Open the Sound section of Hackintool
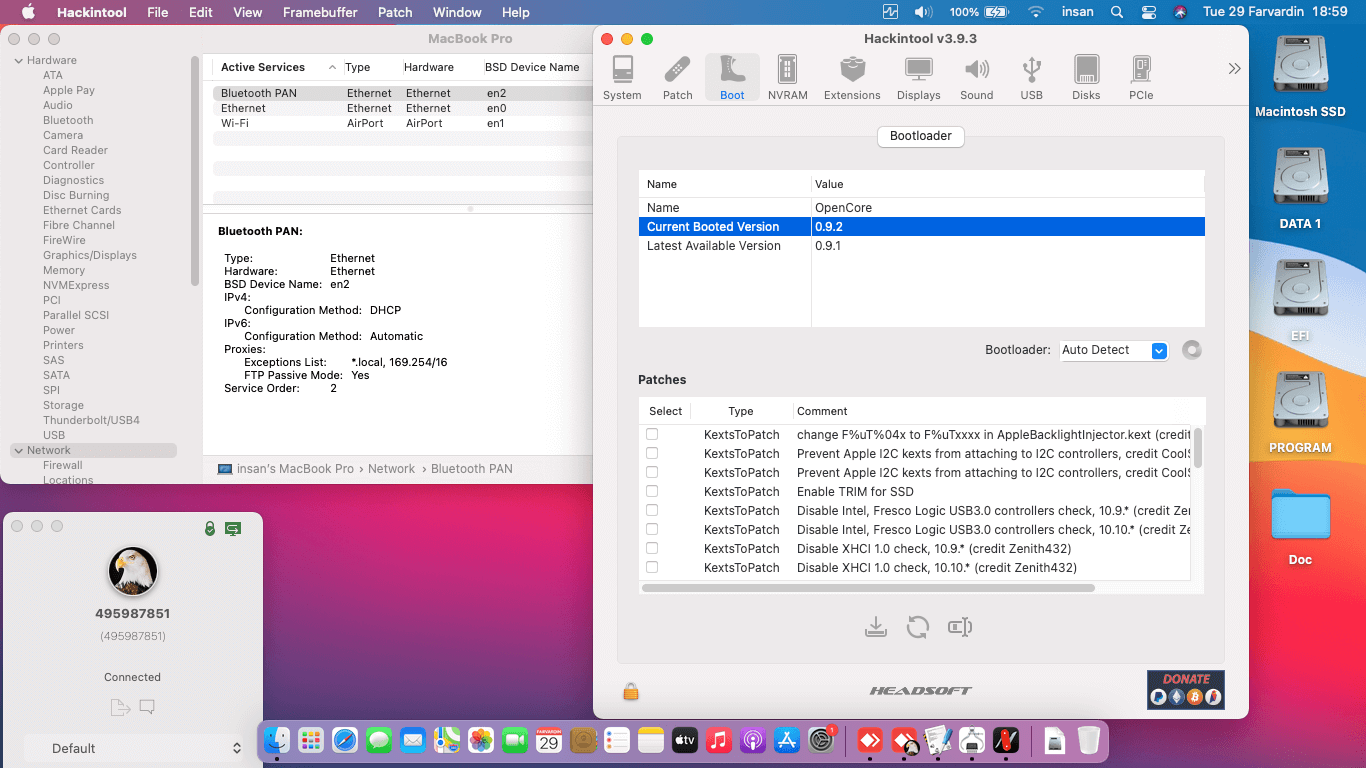 977,76
